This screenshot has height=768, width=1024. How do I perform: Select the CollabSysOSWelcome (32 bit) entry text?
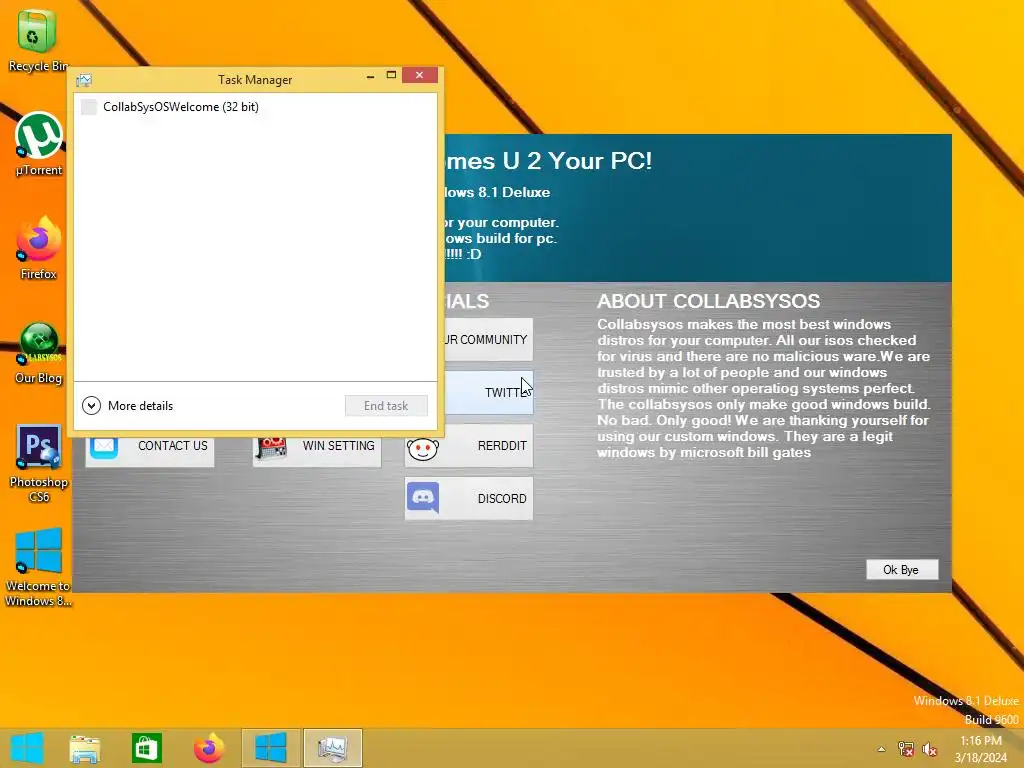[x=181, y=106]
